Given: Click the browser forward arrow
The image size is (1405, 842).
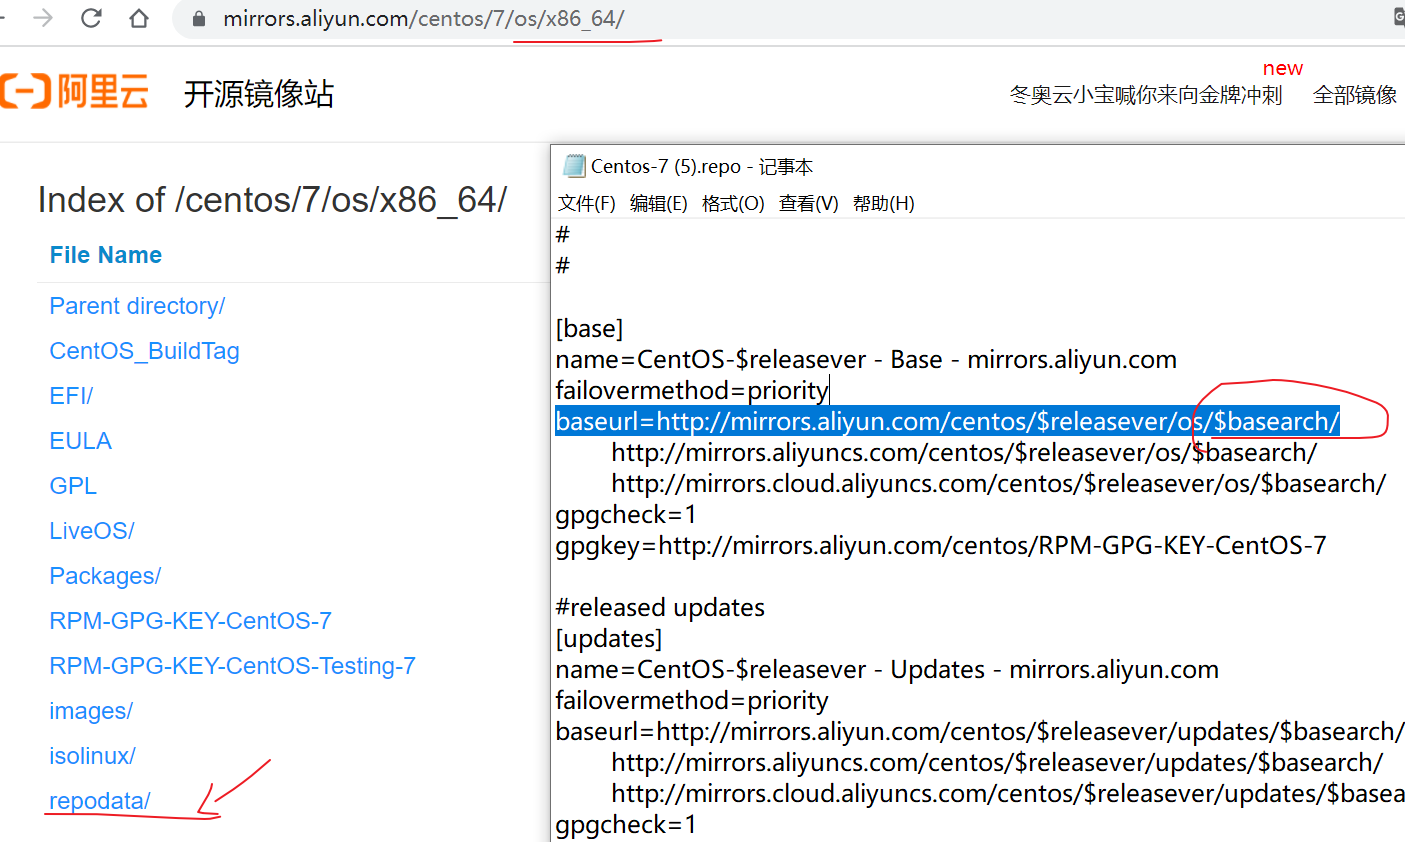Looking at the screenshot, I should pos(43,18).
